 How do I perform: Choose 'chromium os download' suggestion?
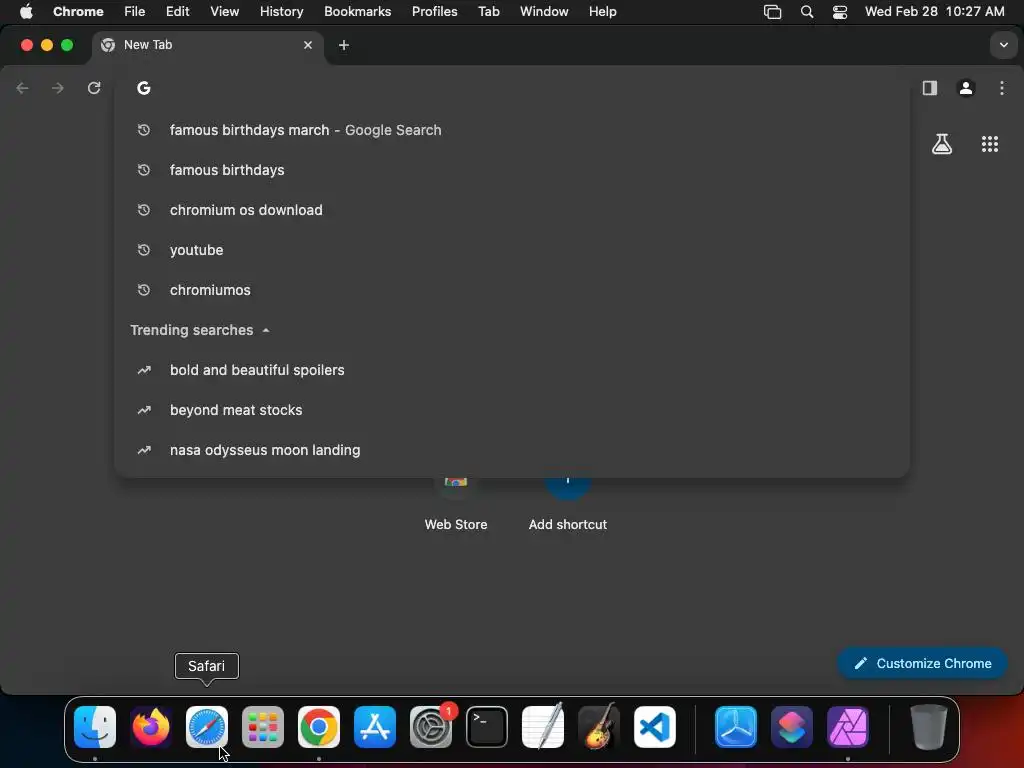click(x=512, y=210)
